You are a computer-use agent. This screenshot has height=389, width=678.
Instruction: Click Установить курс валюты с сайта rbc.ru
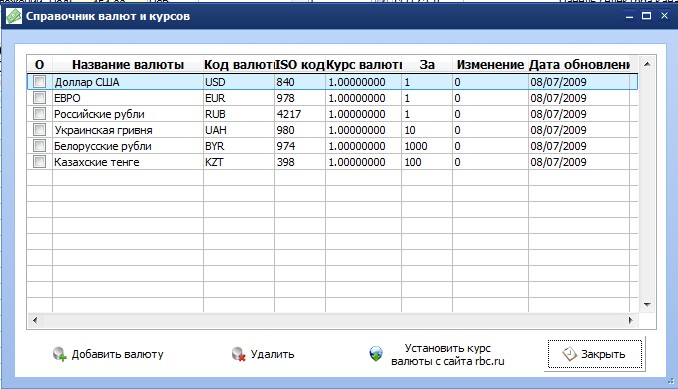pos(437,354)
